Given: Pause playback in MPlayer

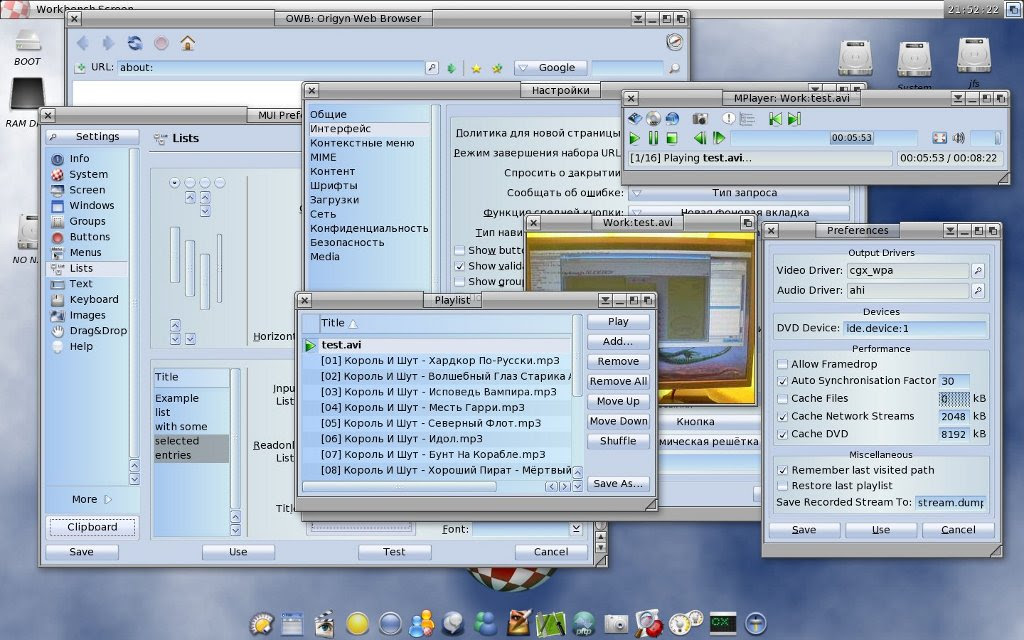Looking at the screenshot, I should point(653,138).
